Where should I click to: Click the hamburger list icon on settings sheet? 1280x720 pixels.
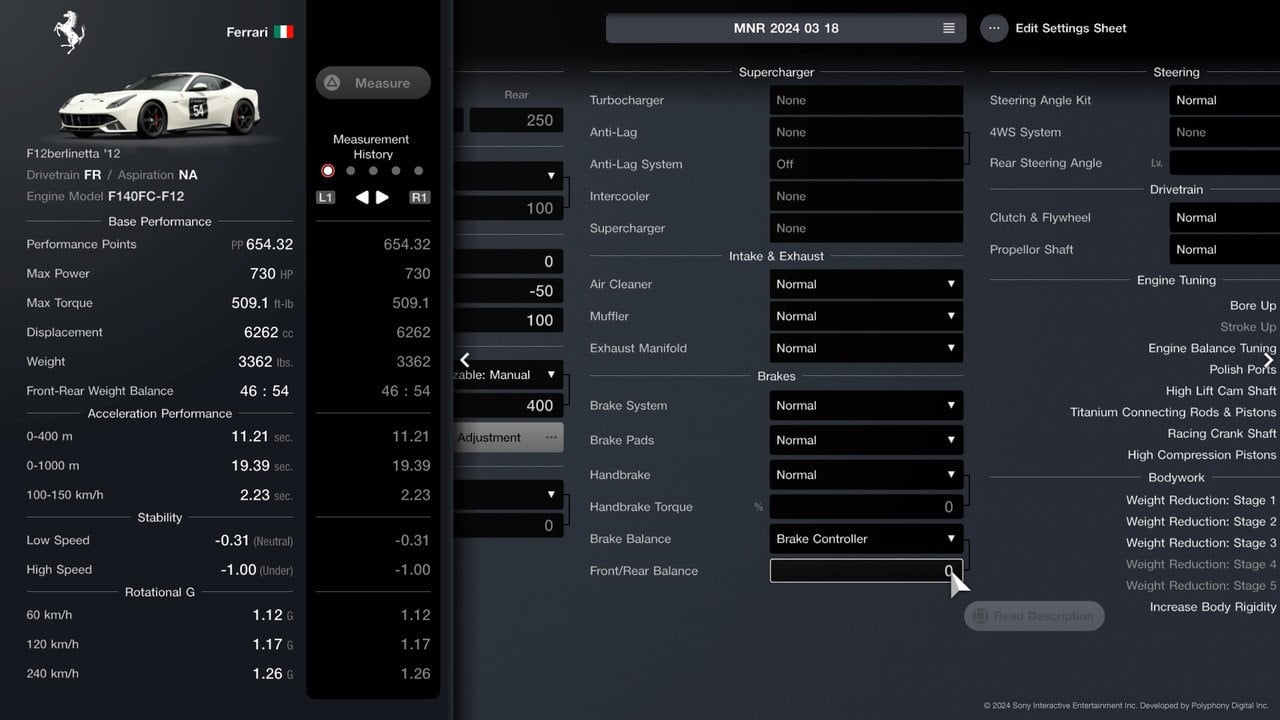click(949, 28)
